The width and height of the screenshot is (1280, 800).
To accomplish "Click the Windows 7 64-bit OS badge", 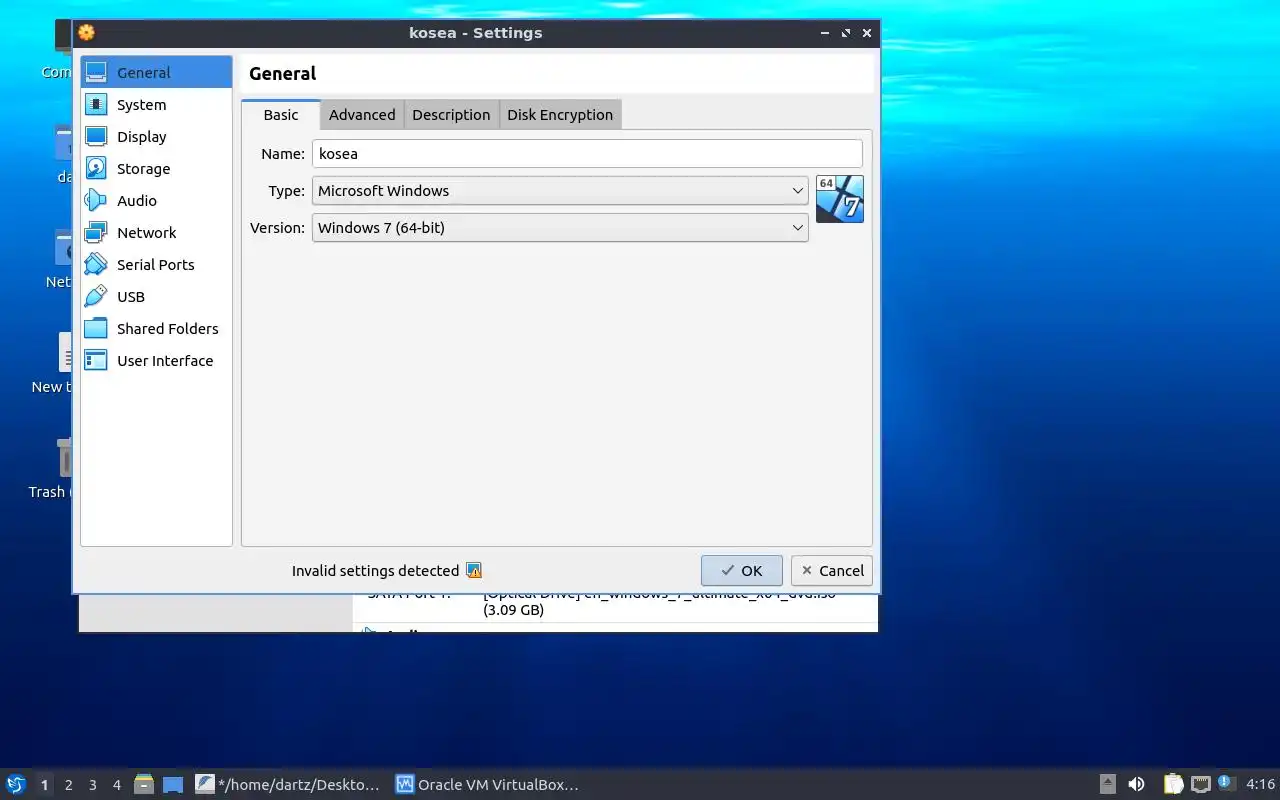I will [840, 199].
